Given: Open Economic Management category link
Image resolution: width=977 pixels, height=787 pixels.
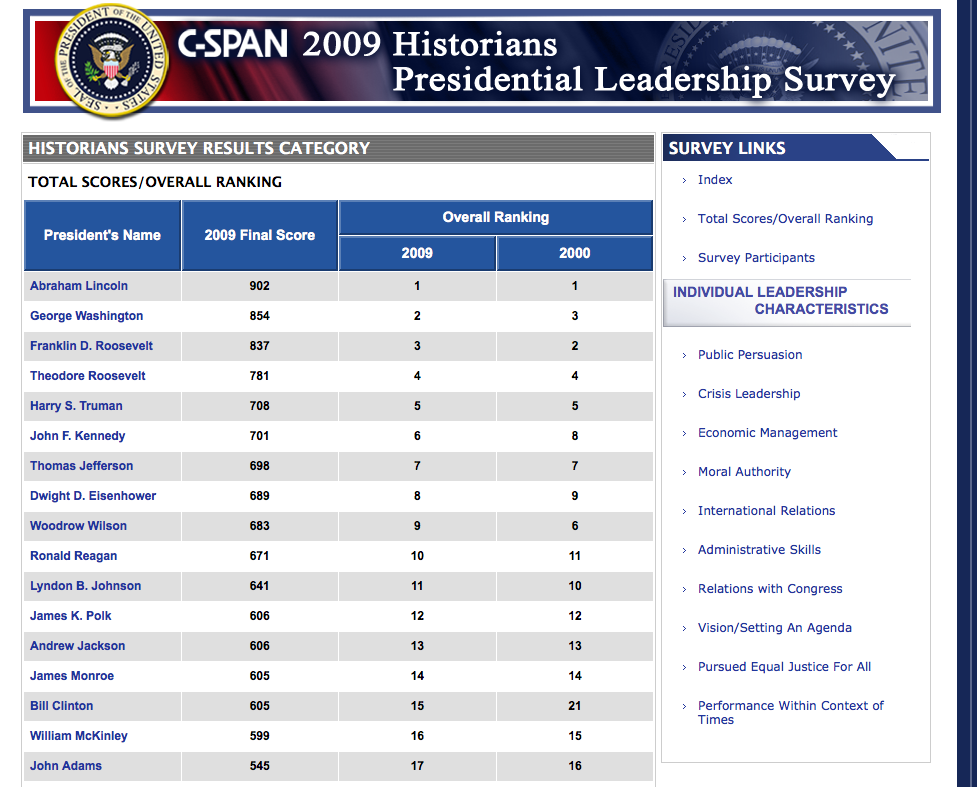Looking at the screenshot, I should [x=767, y=433].
